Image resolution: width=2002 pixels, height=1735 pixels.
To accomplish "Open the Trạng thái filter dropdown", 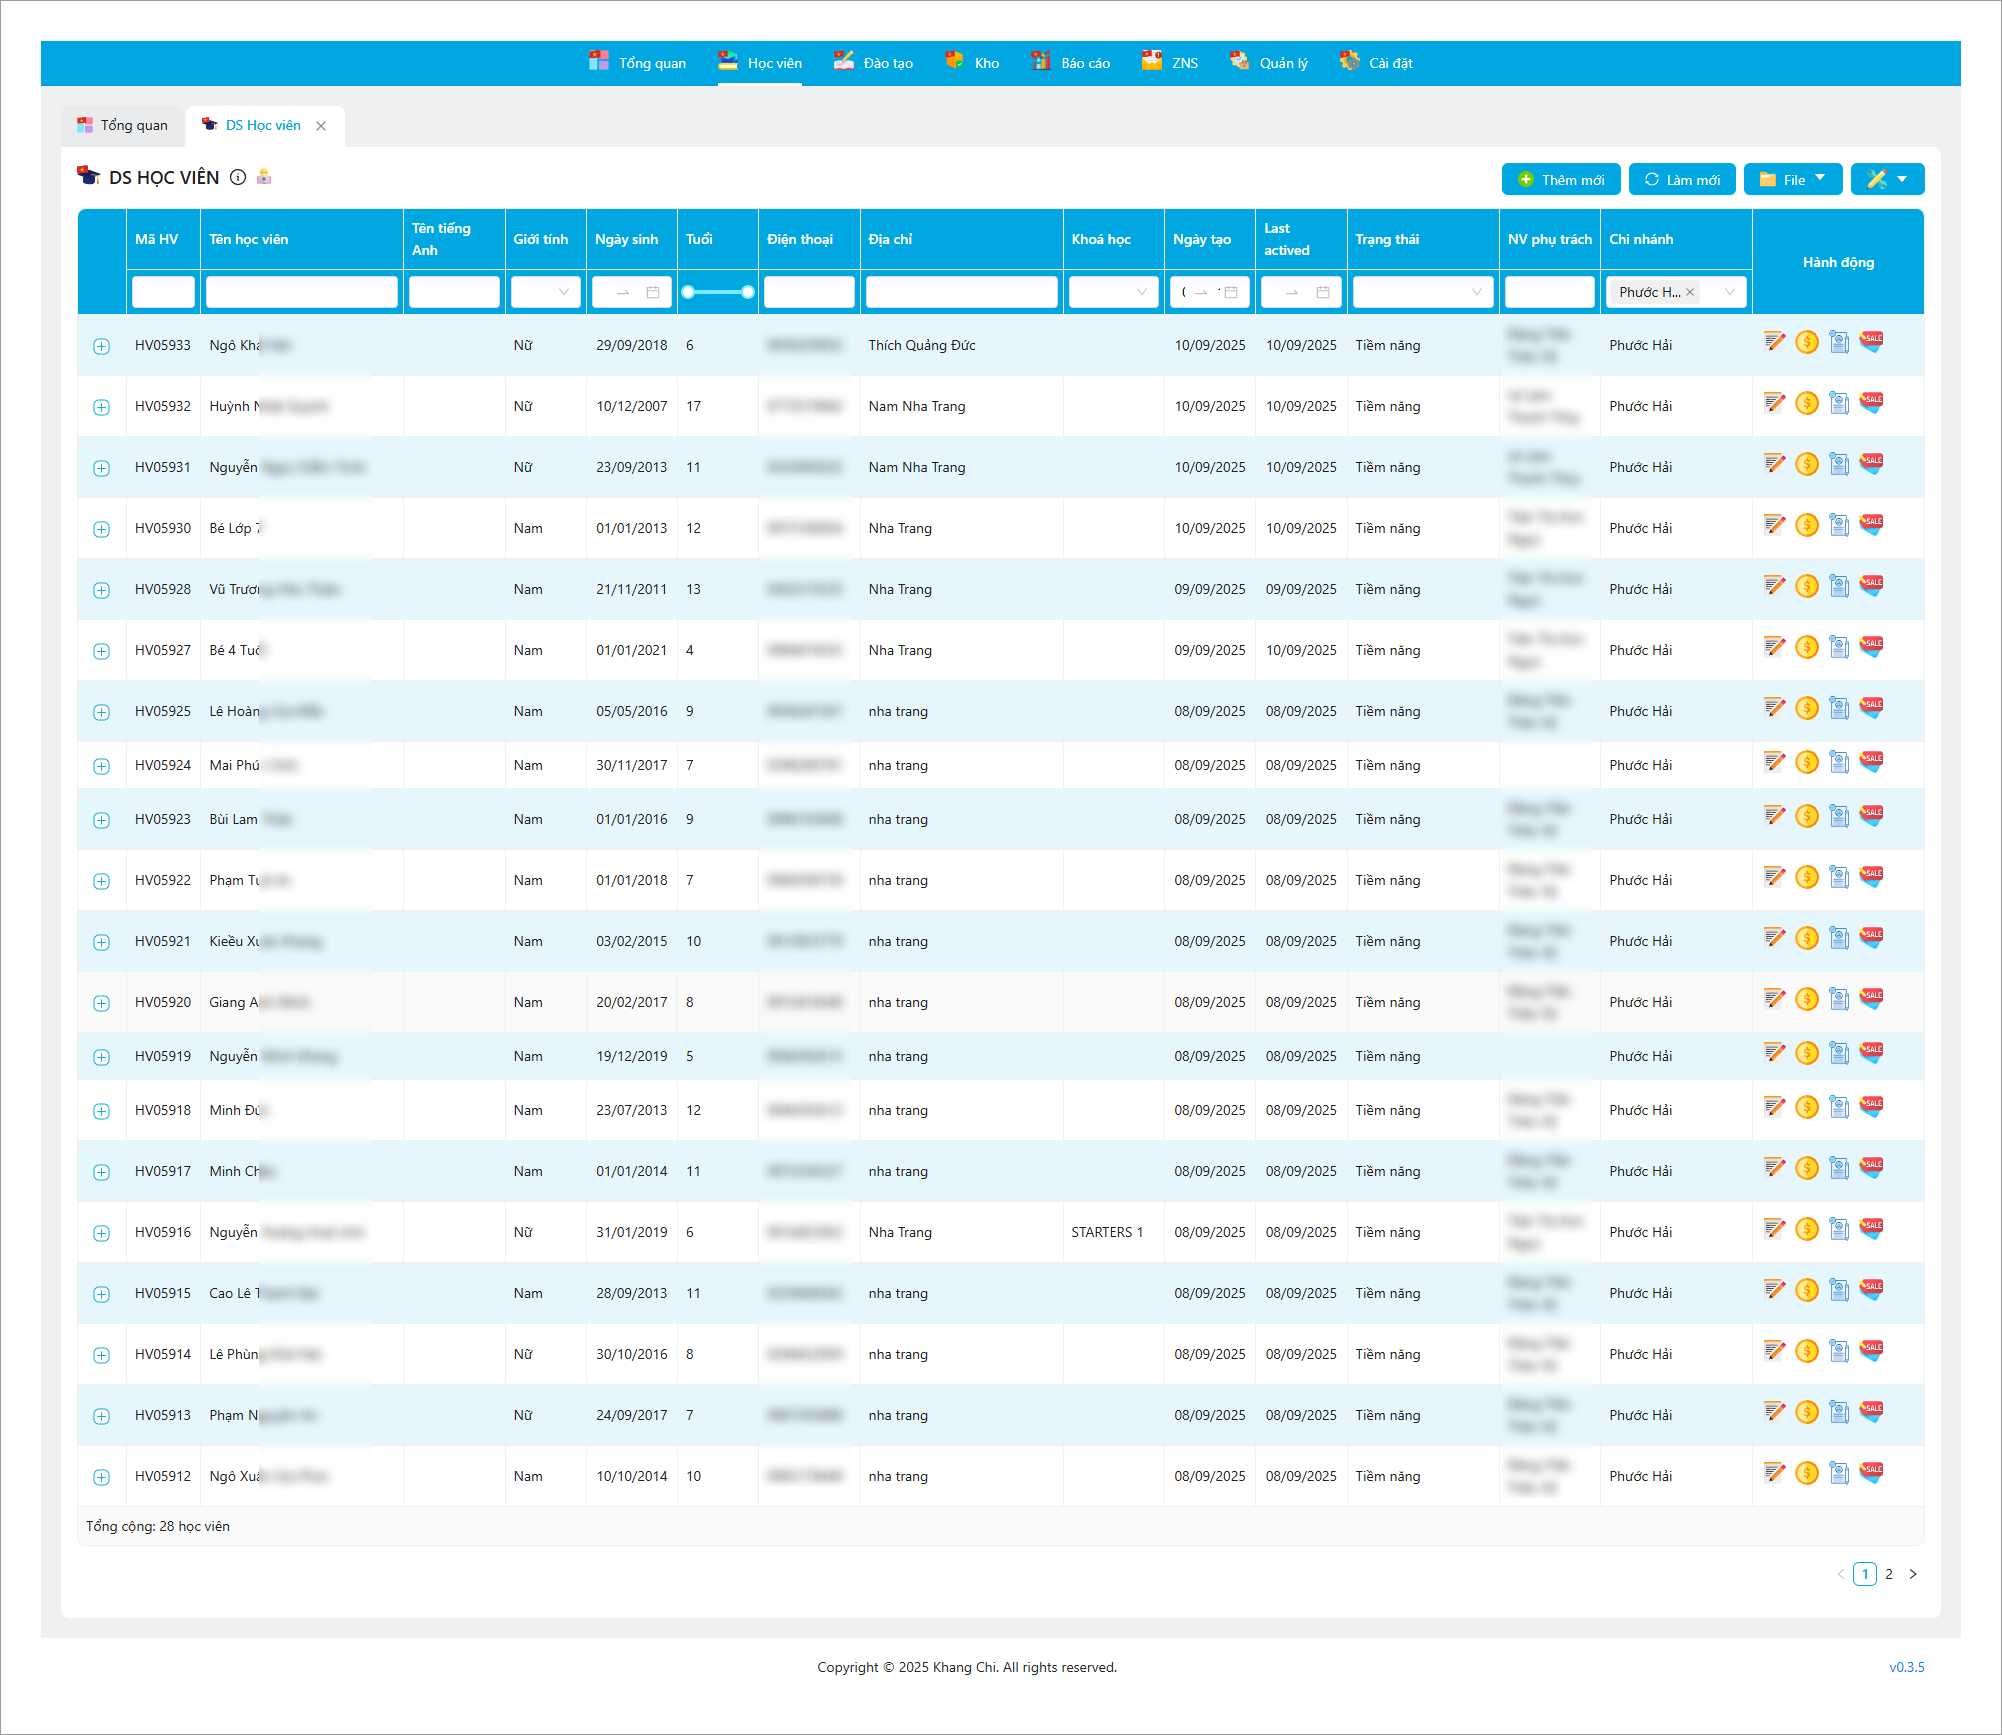I will click(x=1422, y=292).
